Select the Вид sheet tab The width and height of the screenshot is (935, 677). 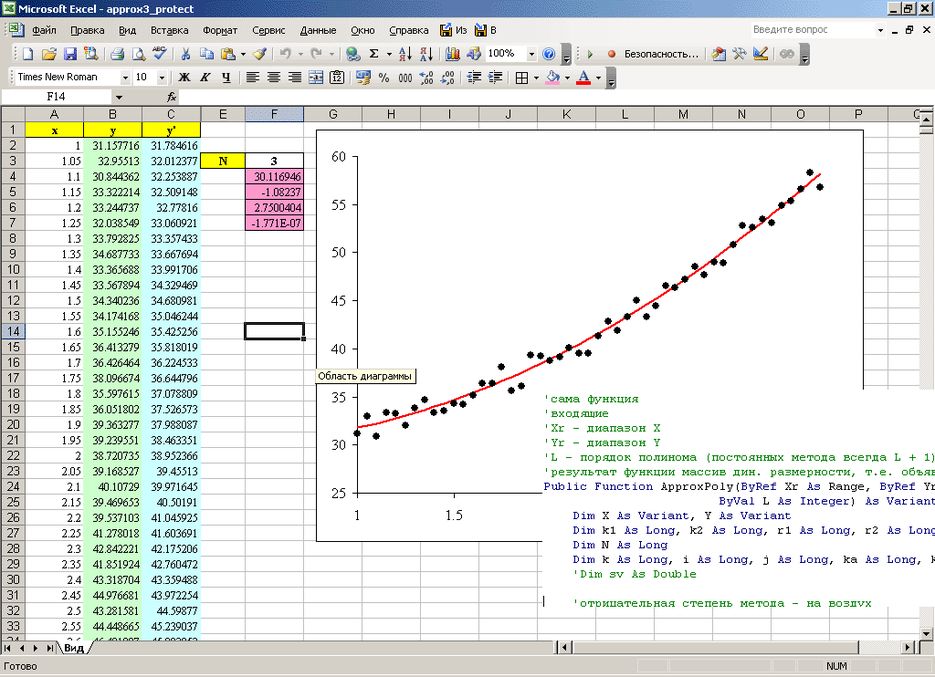pyautogui.click(x=74, y=648)
